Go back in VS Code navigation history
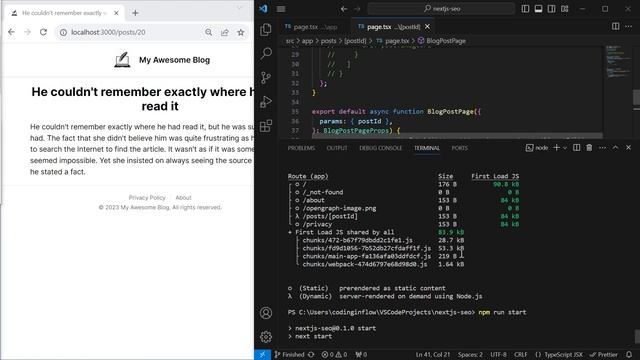 coord(344,9)
